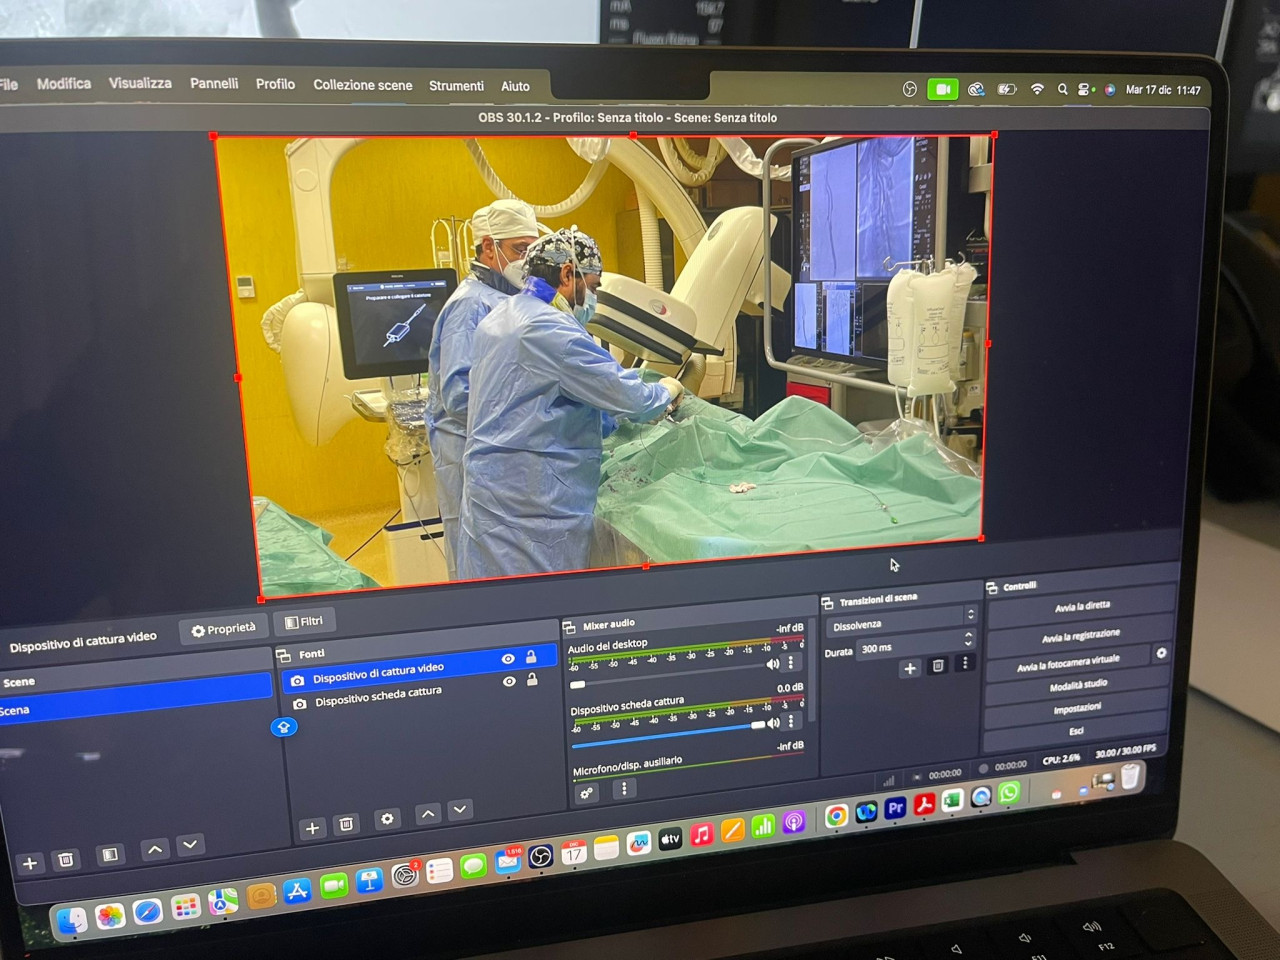1280x960 pixels.
Task: Open mixer options three-dot menu at bottom
Action: coord(624,789)
